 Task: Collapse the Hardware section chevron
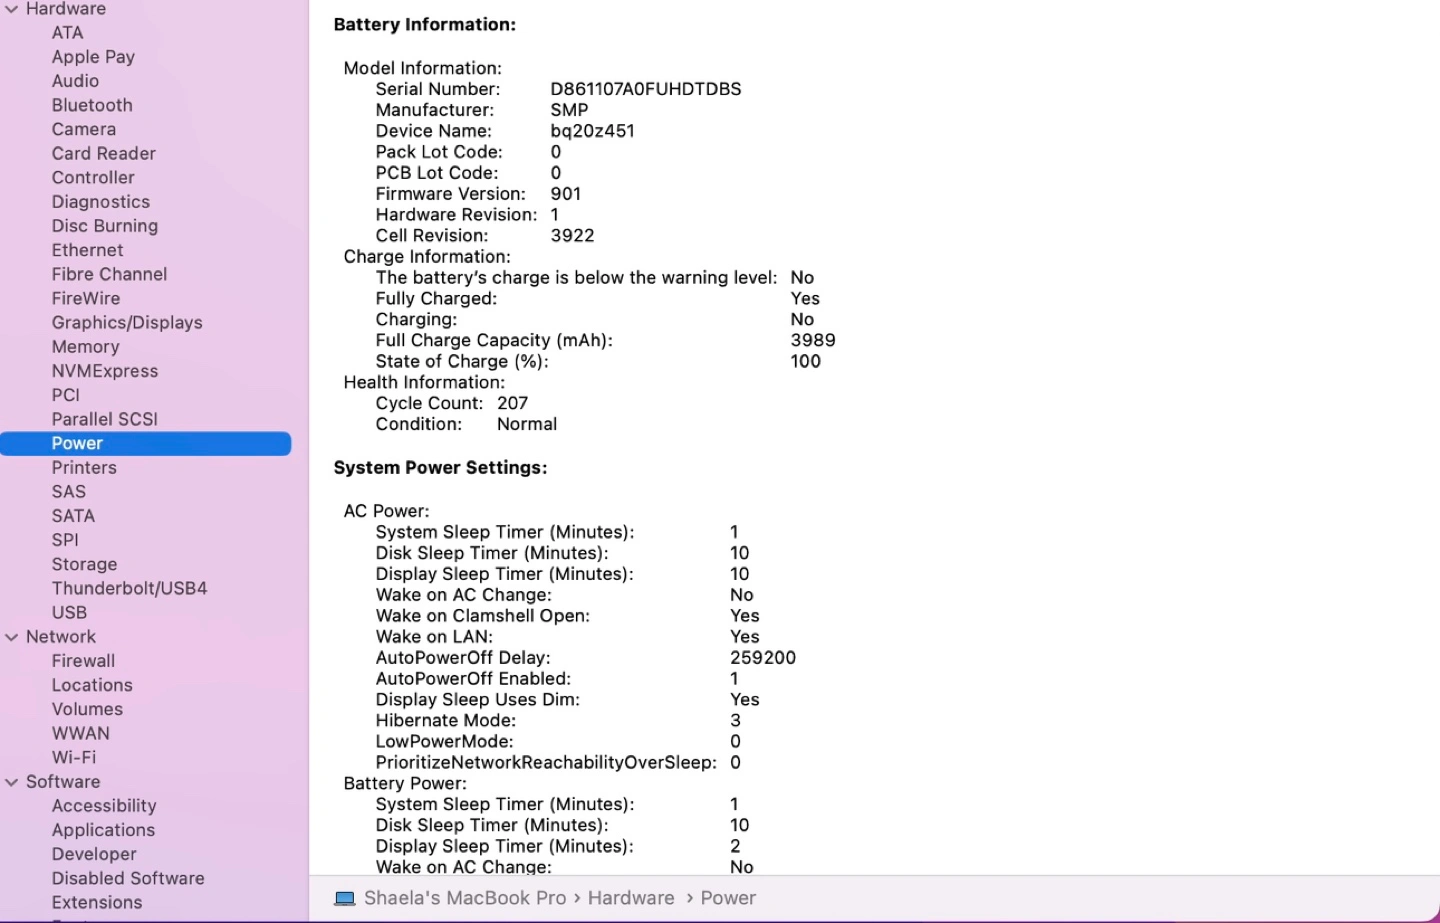(x=12, y=9)
